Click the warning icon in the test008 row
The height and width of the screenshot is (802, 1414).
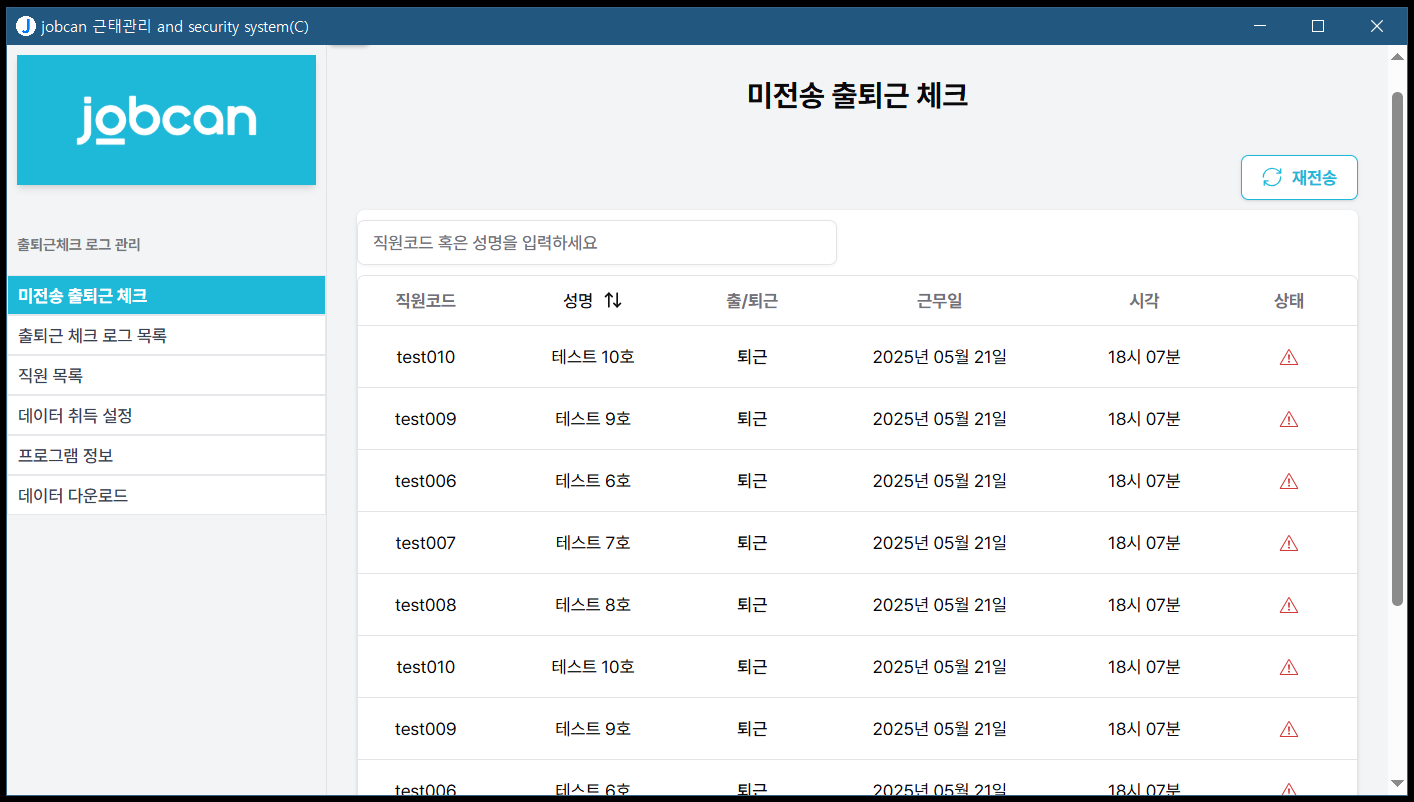click(x=1288, y=606)
